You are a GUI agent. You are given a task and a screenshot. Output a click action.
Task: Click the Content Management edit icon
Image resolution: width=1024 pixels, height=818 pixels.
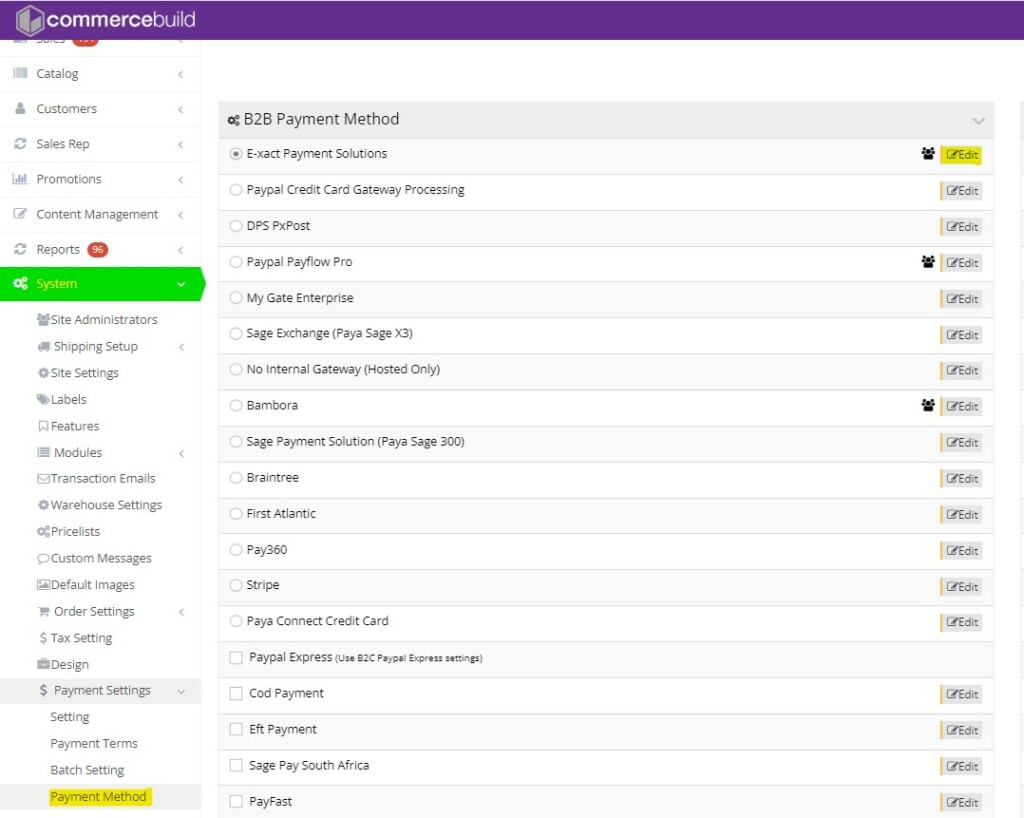pos(20,214)
